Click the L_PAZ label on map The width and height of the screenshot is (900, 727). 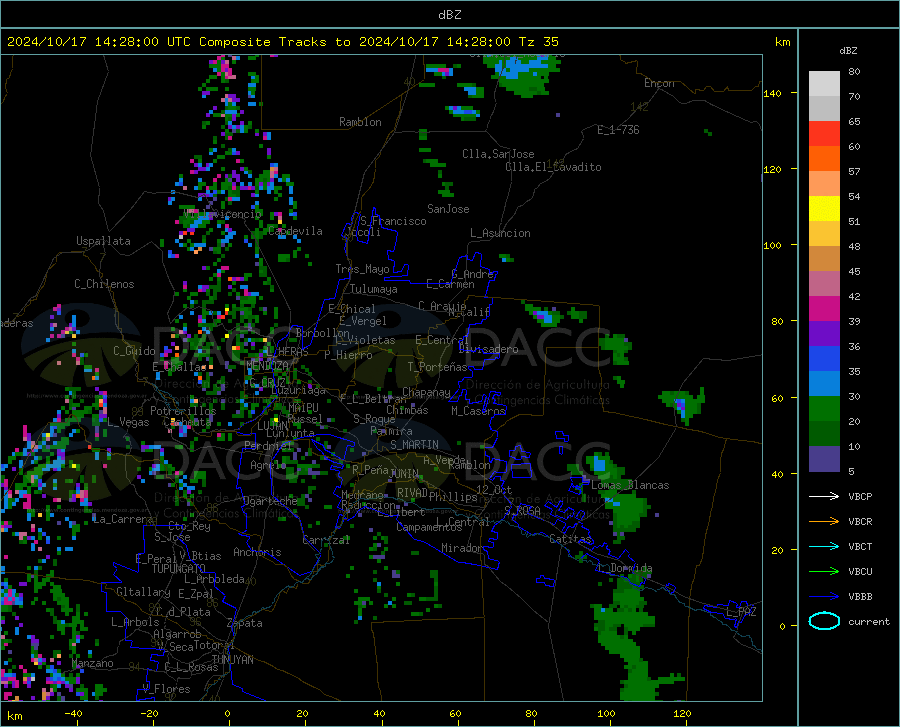point(741,612)
